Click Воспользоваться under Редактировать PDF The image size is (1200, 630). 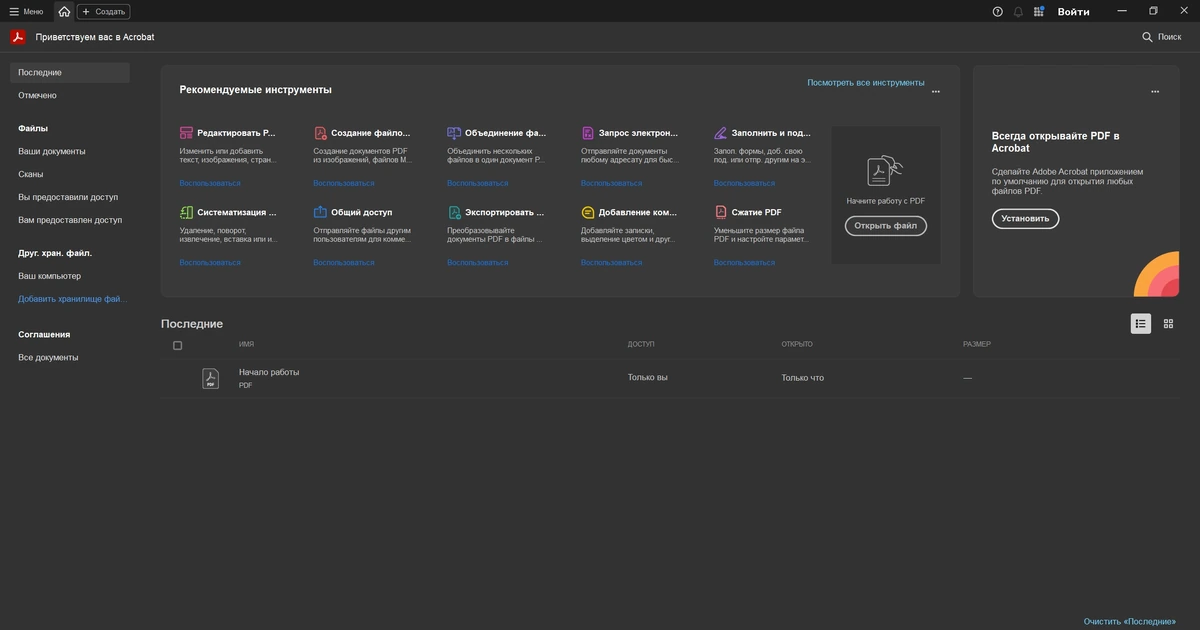210,183
